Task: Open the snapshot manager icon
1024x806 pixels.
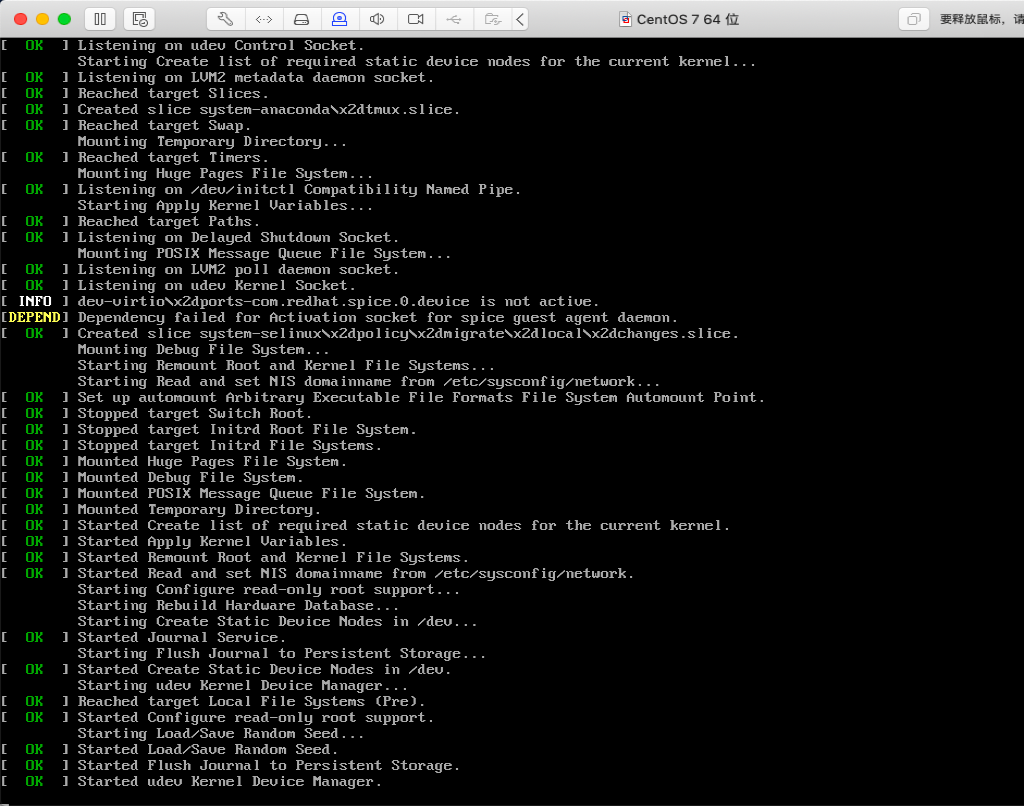Action: [140, 19]
